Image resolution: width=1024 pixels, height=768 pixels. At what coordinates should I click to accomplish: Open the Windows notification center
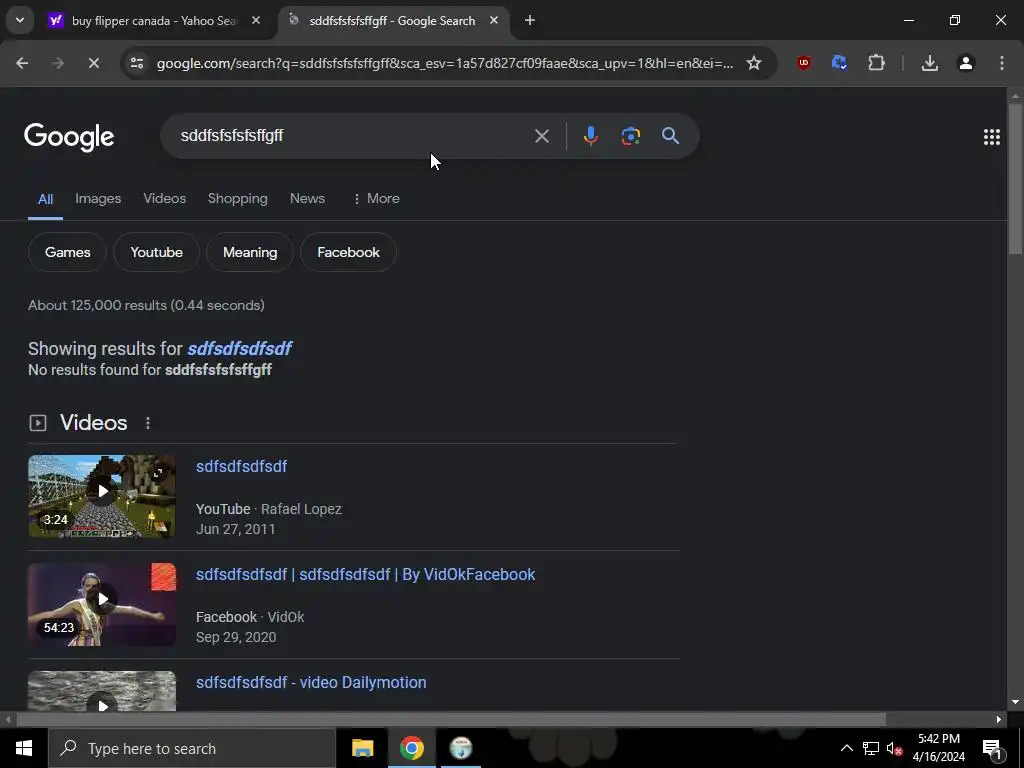click(x=991, y=748)
